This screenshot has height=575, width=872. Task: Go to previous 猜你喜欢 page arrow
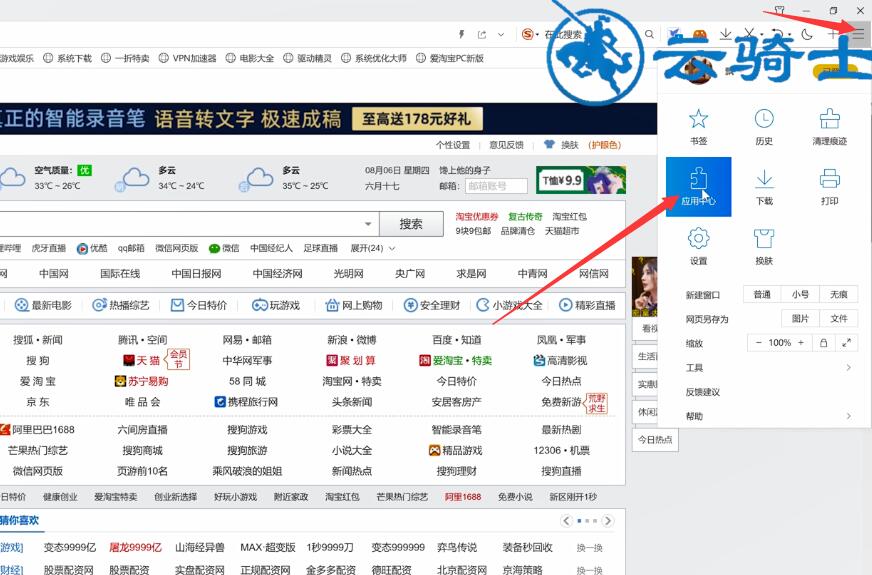(x=566, y=521)
